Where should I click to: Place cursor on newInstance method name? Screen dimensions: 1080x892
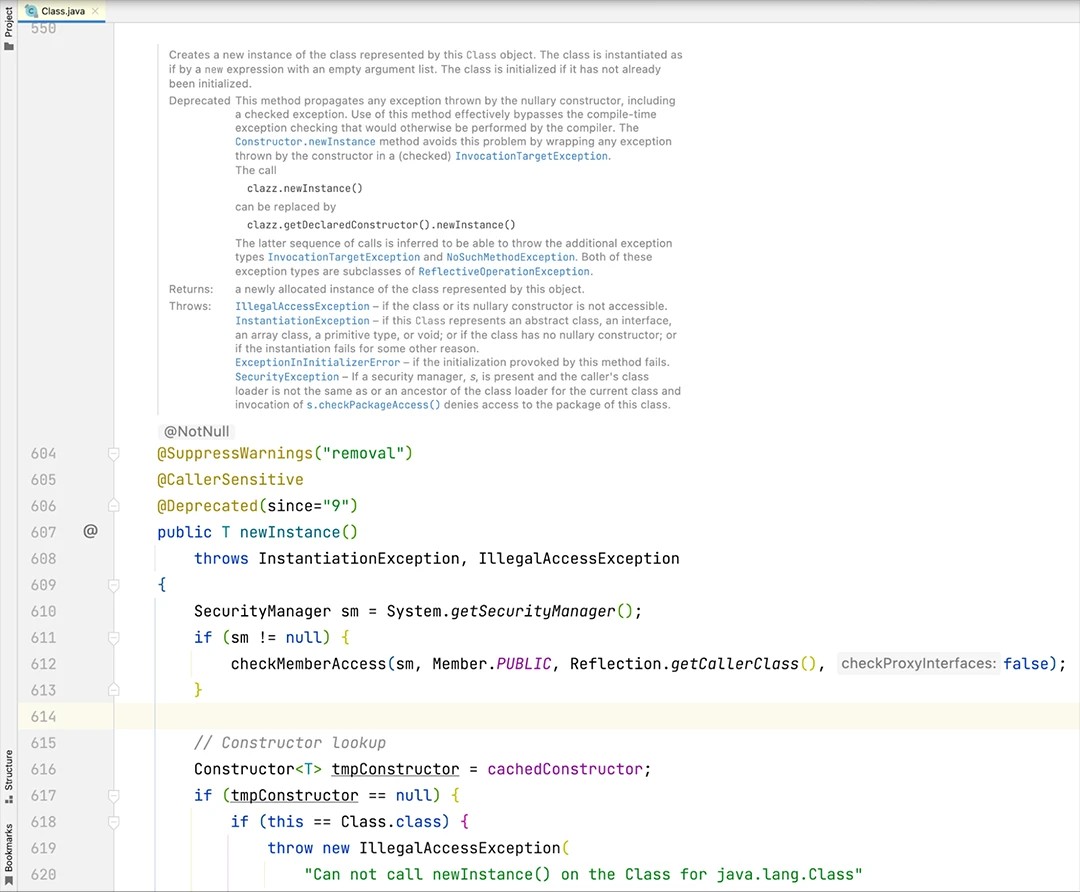[x=290, y=532]
